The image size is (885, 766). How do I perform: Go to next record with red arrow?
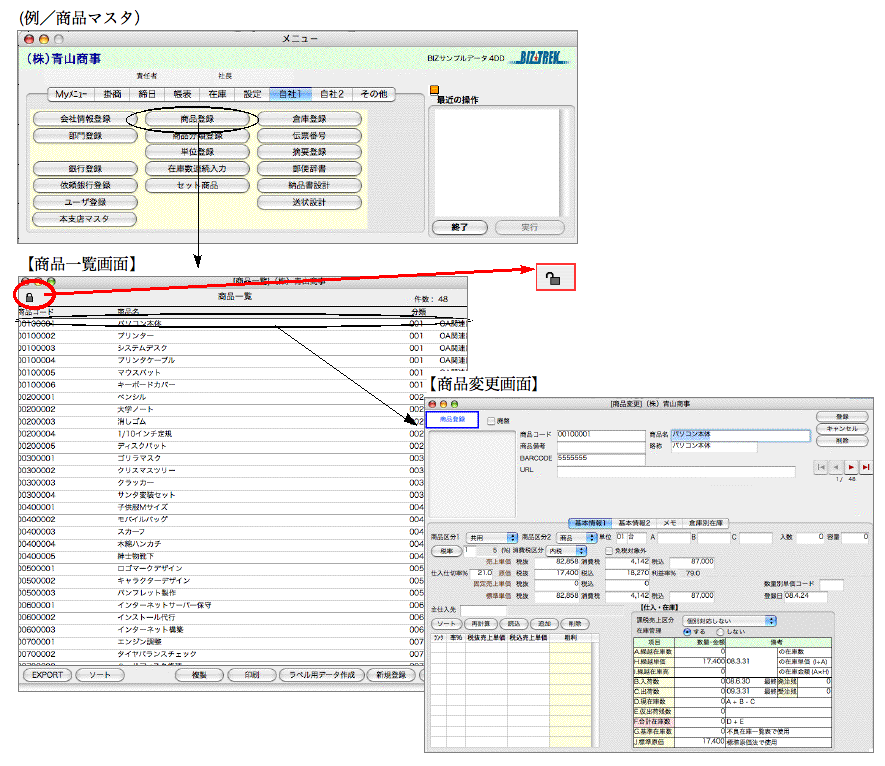[851, 467]
